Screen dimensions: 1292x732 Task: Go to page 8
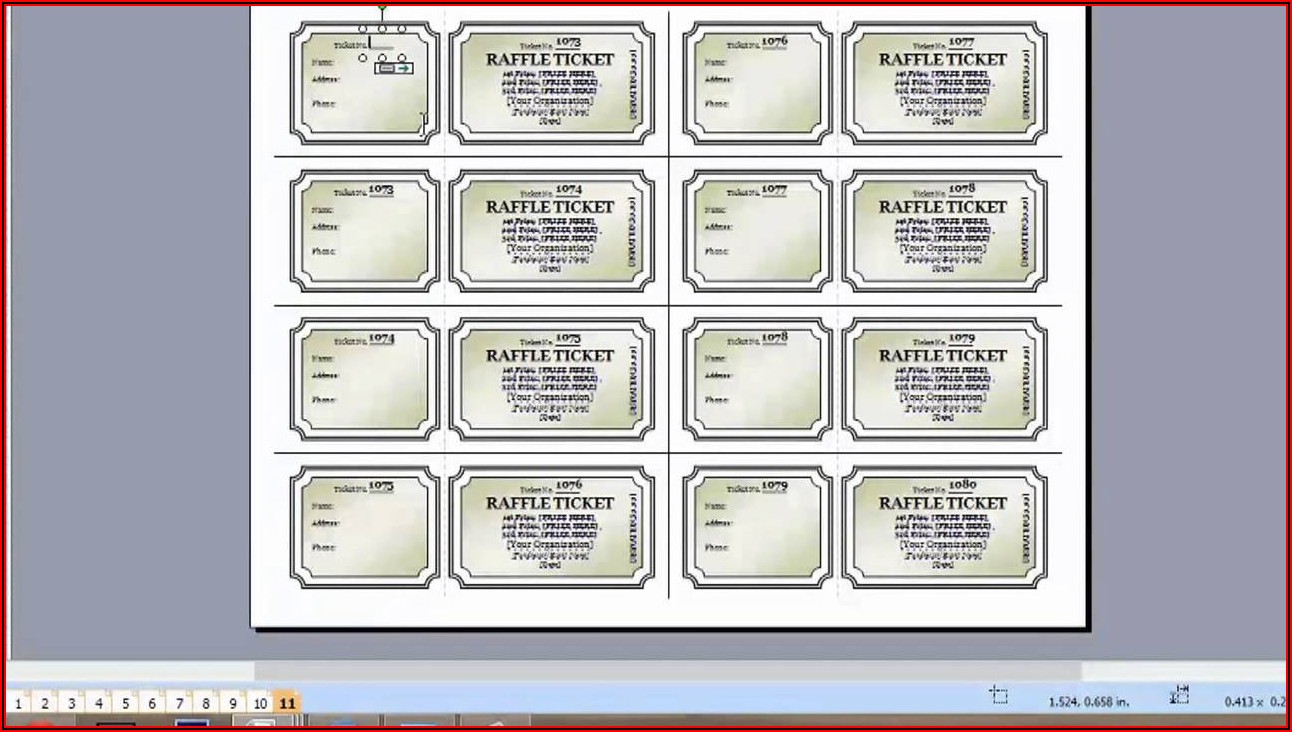(x=206, y=703)
